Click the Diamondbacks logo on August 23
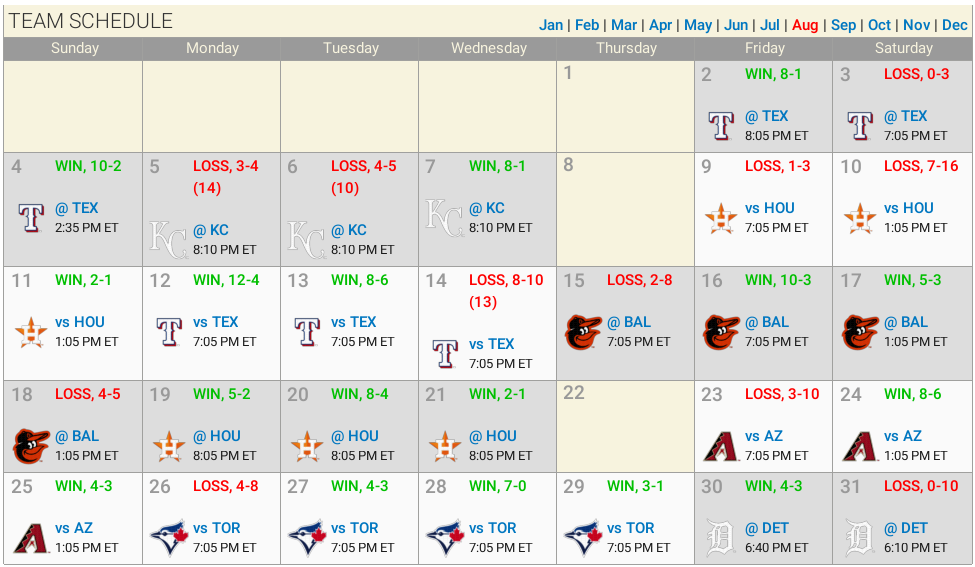Viewport: 975px width, 567px height. [x=721, y=445]
